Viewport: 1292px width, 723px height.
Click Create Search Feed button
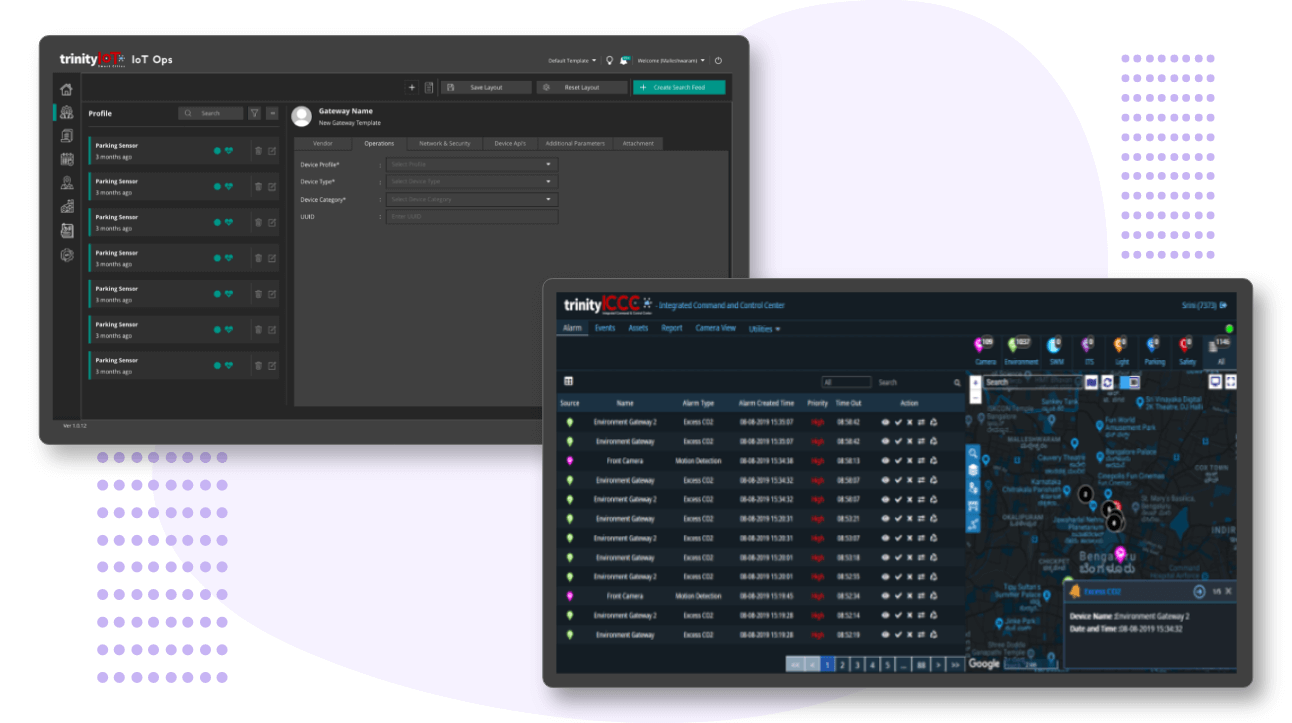[x=679, y=87]
